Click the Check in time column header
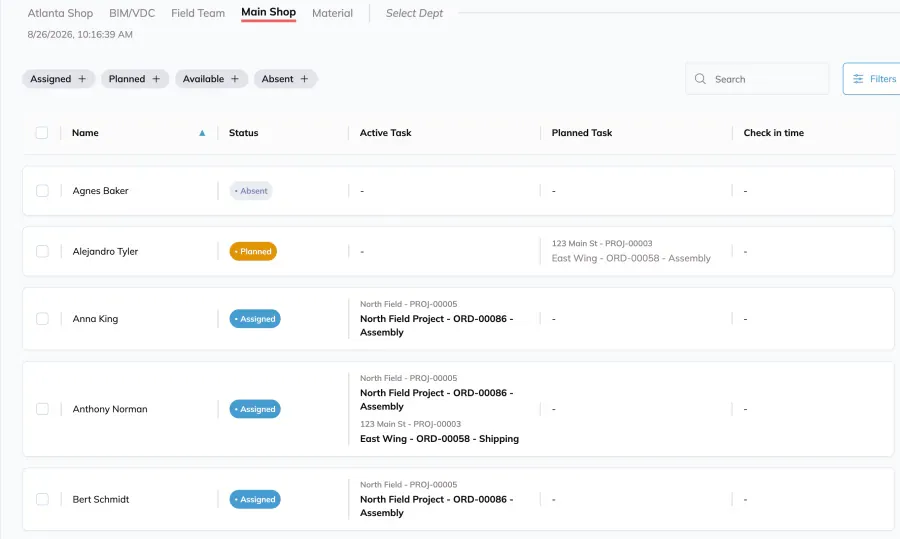The image size is (900, 539). pyautogui.click(x=774, y=133)
